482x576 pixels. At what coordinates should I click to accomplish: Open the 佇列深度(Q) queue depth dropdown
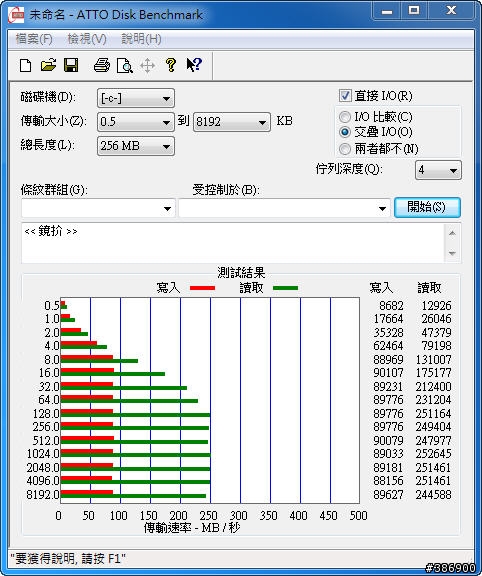click(x=438, y=170)
